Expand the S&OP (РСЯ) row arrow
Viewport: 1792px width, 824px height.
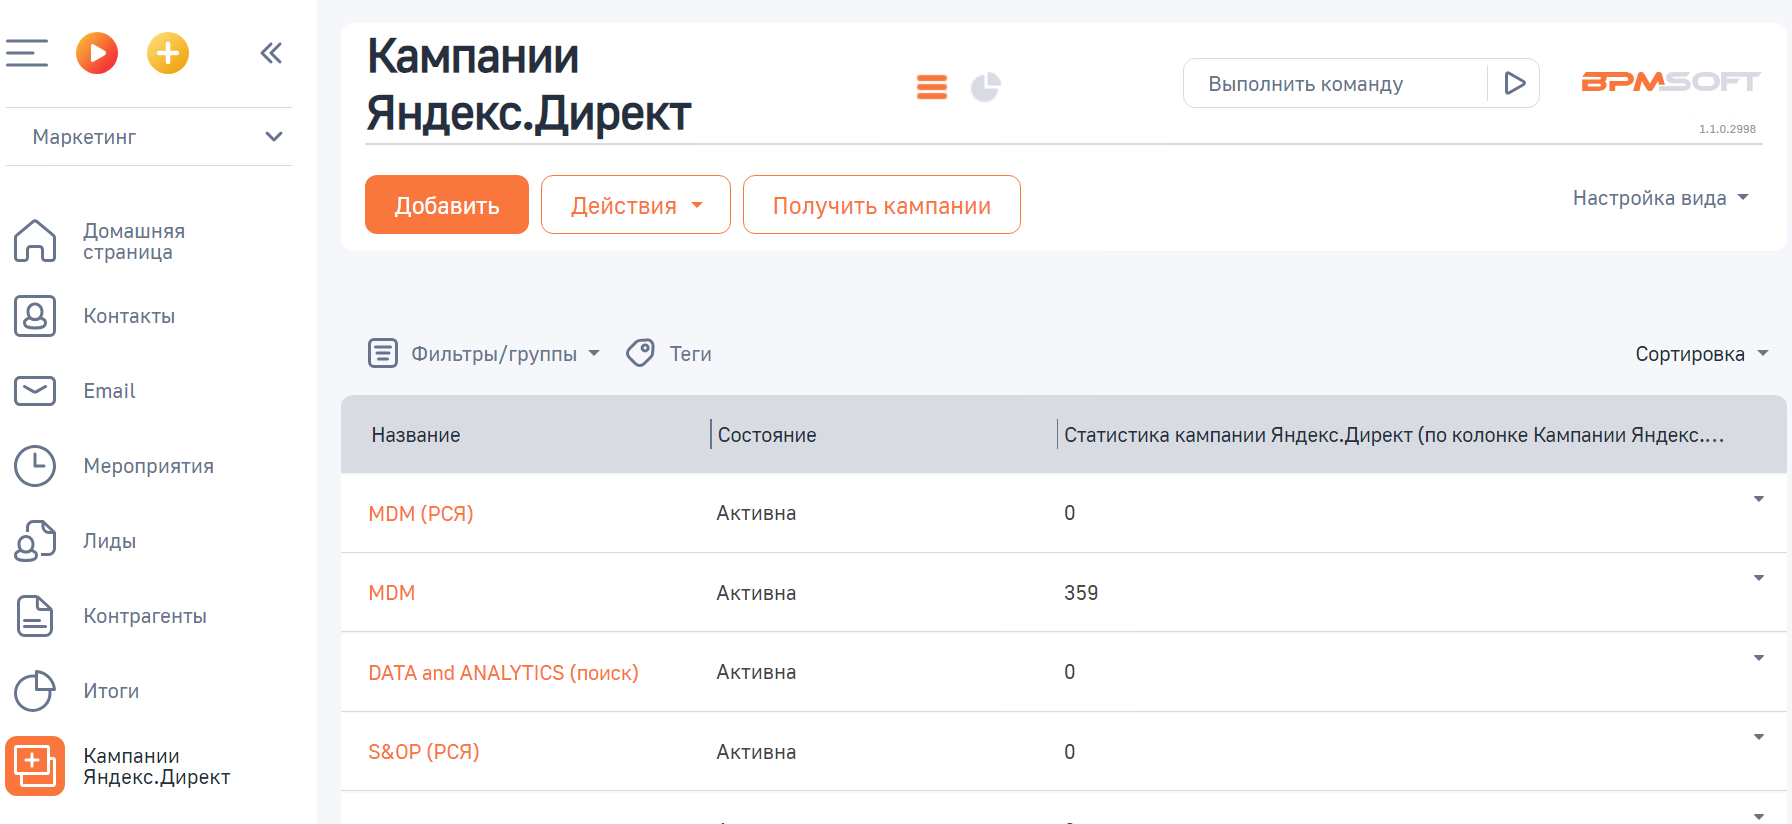1759,737
